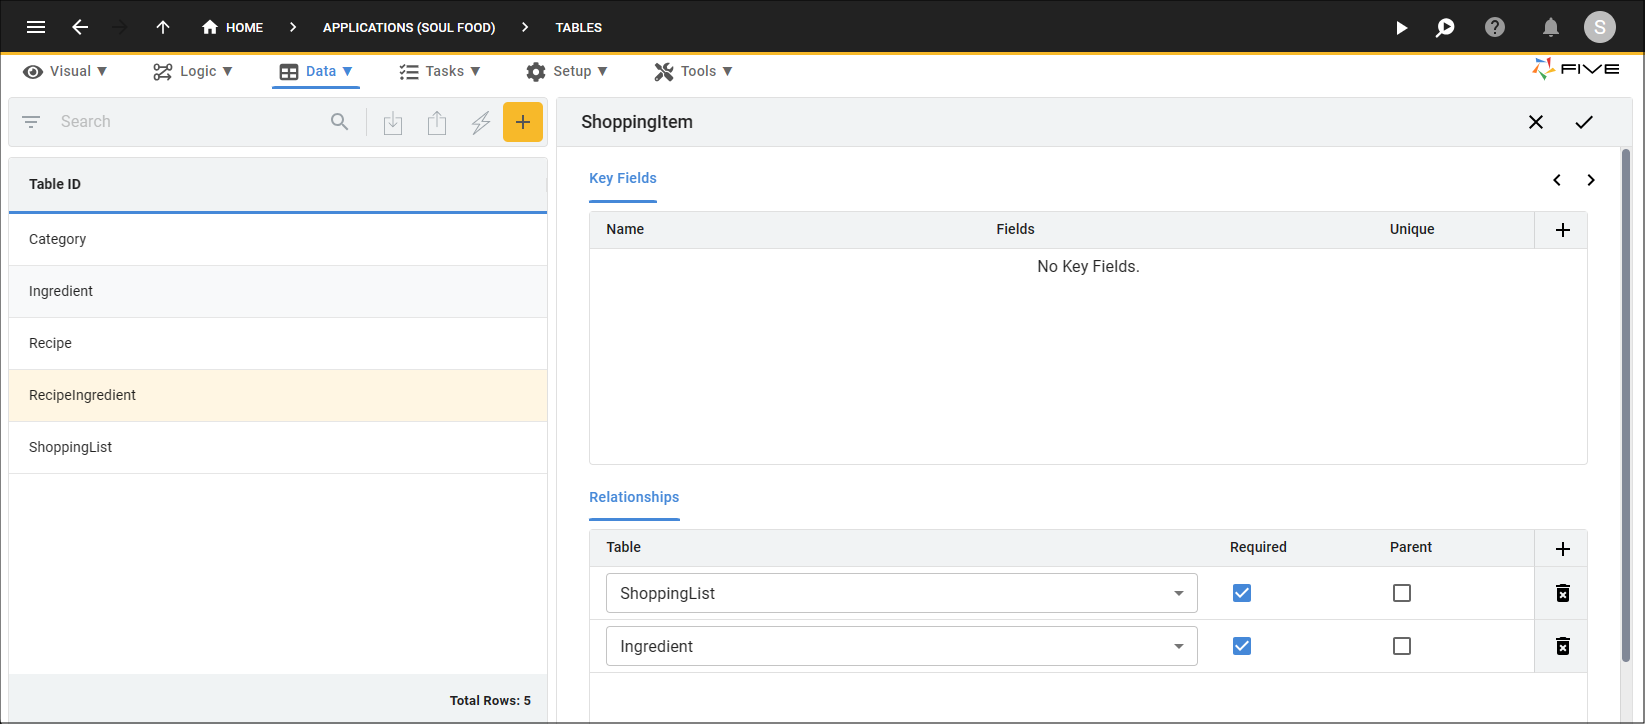This screenshot has width=1645, height=724.
Task: Save ShoppingItem with check mark
Action: coord(1584,122)
